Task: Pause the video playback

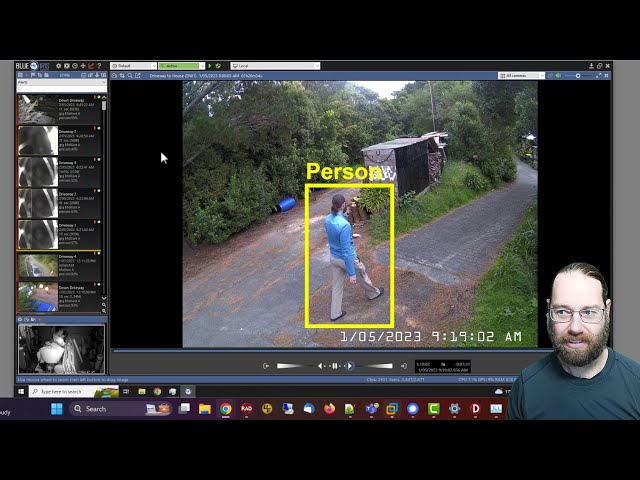Action: pos(335,366)
